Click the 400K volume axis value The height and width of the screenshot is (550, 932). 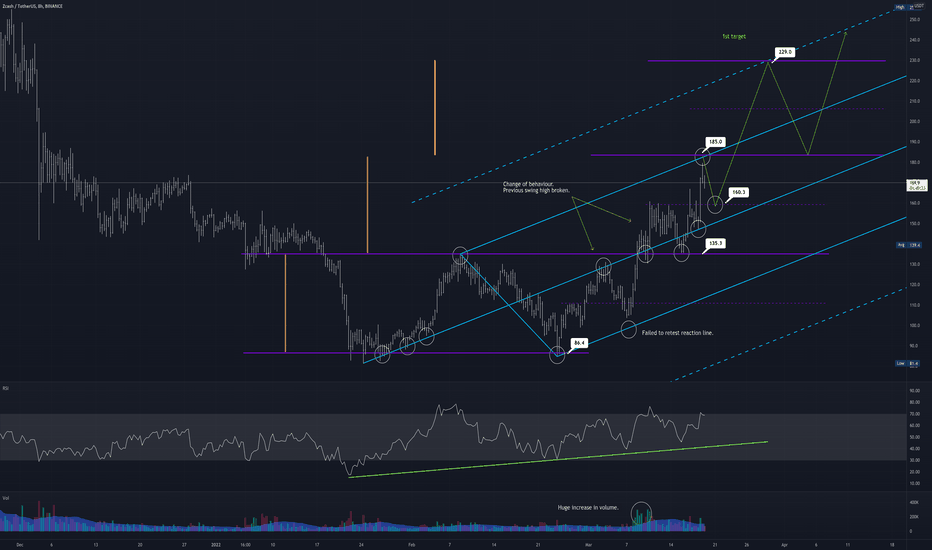(914, 503)
